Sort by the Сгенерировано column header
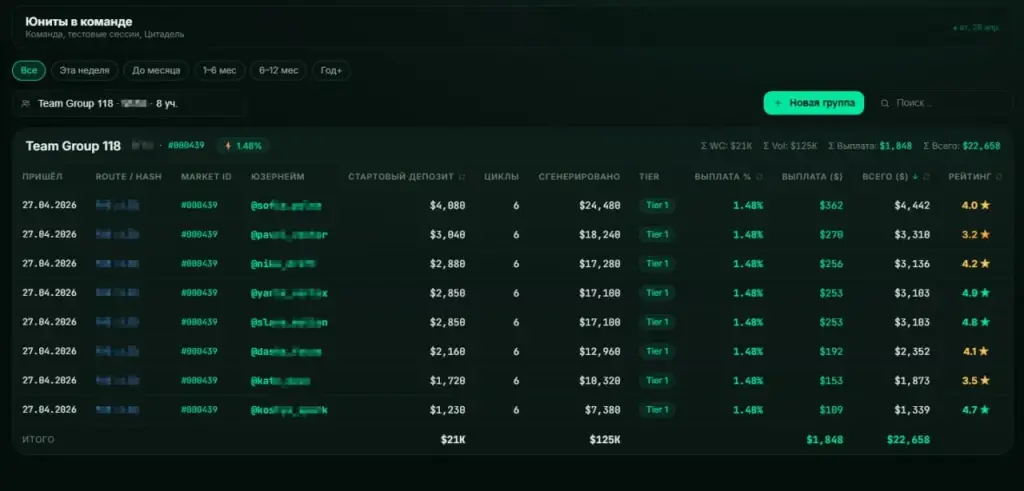1024x491 pixels. click(579, 177)
